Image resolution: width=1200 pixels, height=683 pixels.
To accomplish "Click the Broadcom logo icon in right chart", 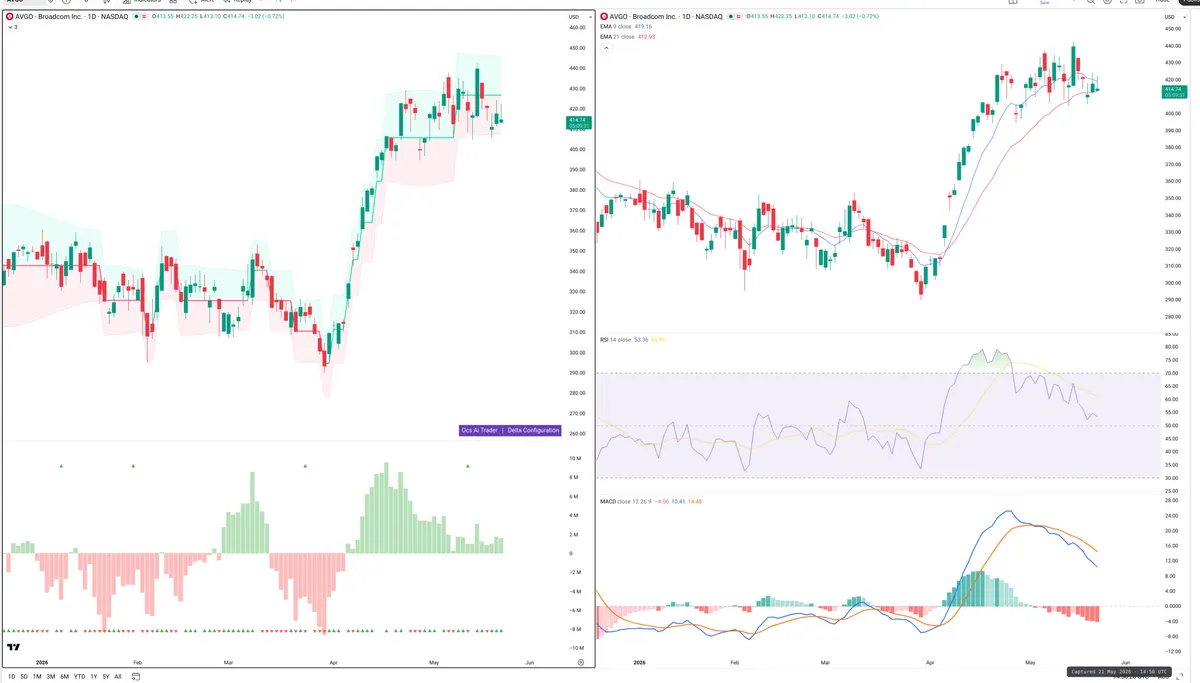I will point(605,17).
